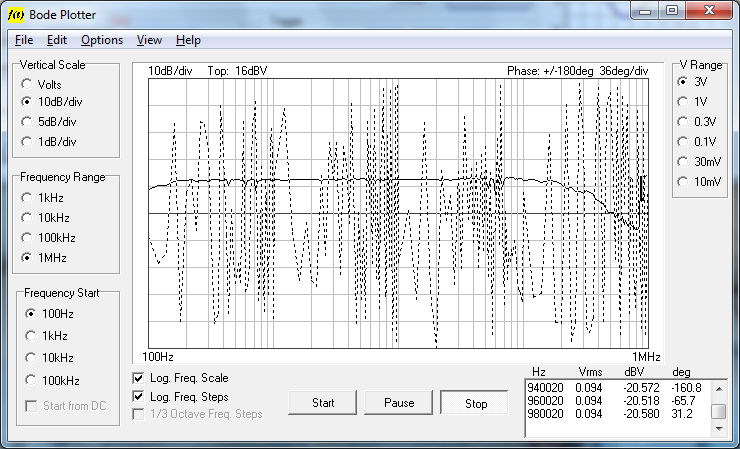
Task: Click the results list scrollbar thumb
Action: click(719, 411)
